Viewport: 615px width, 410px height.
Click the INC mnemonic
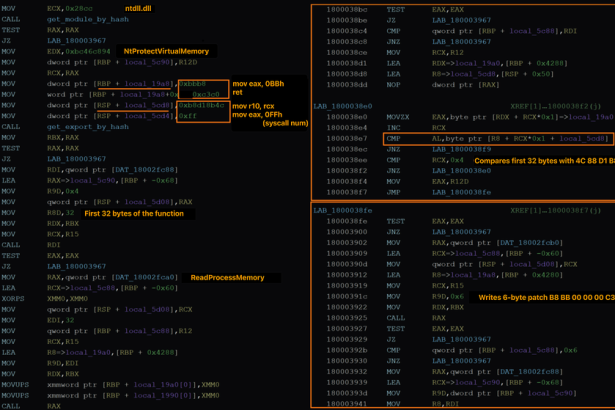(x=393, y=128)
